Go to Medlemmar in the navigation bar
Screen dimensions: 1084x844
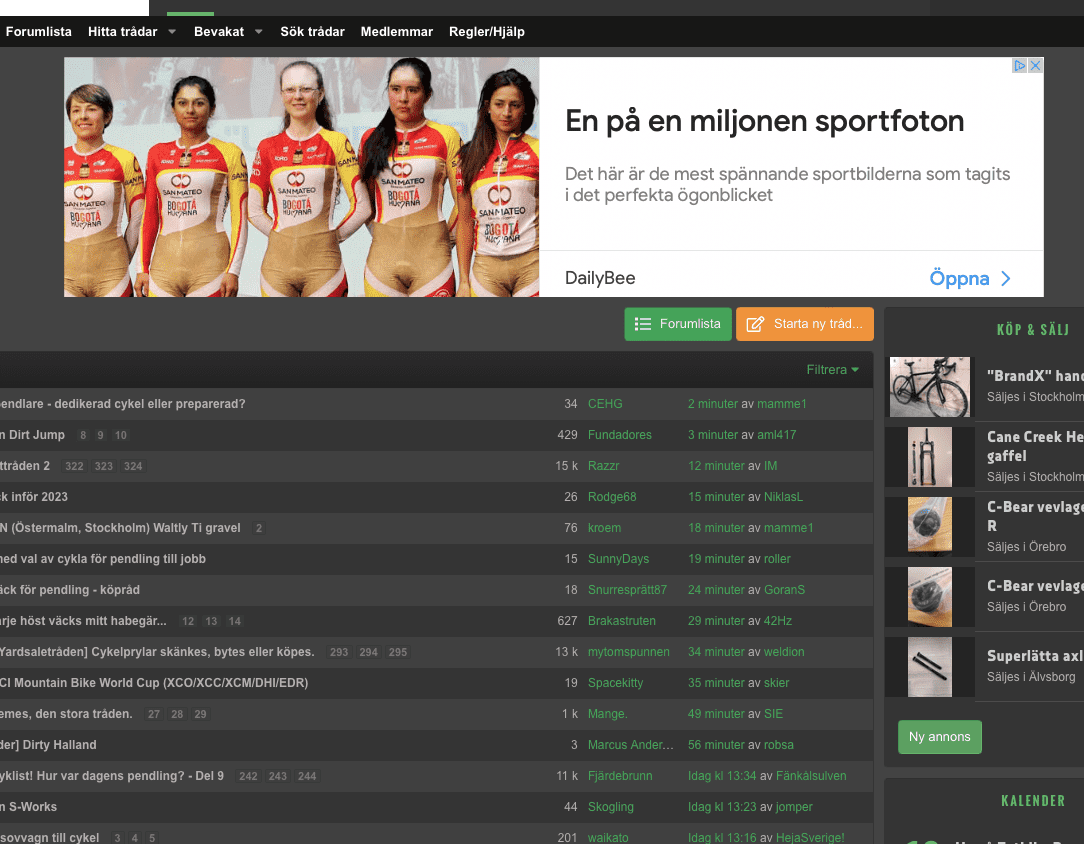point(396,32)
